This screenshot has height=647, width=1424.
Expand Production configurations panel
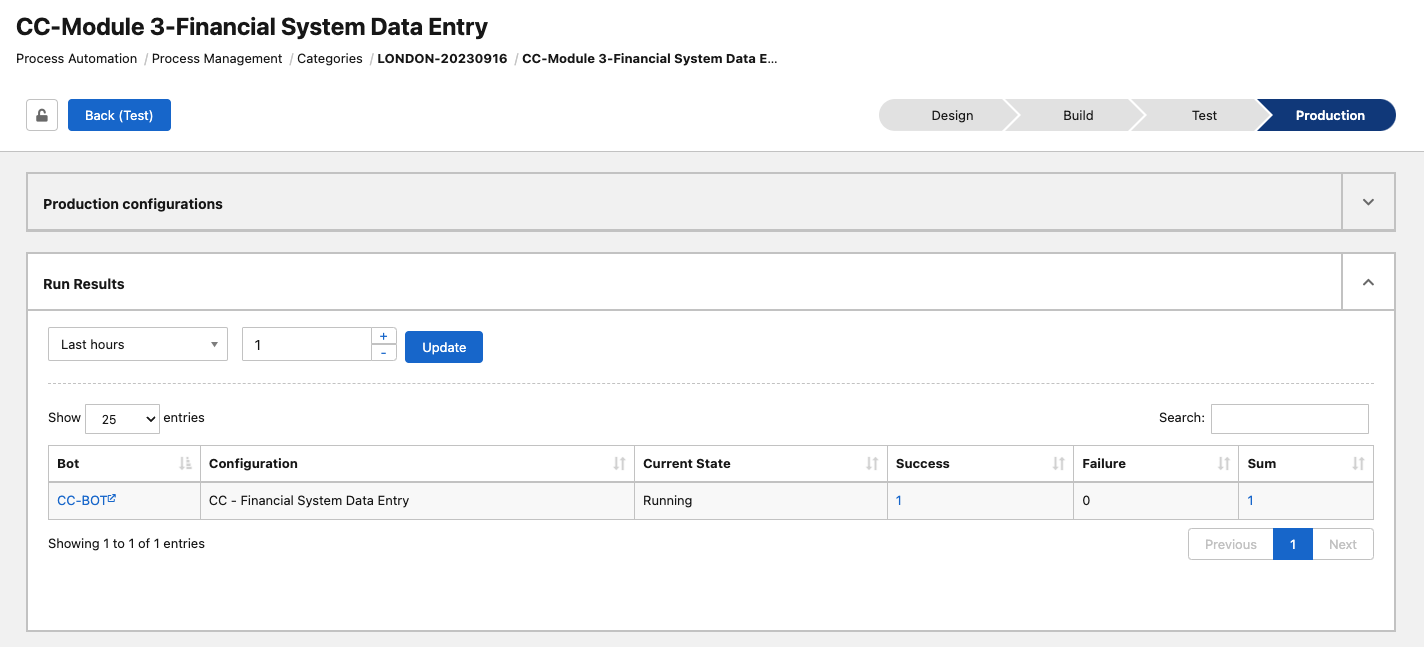(x=1368, y=202)
